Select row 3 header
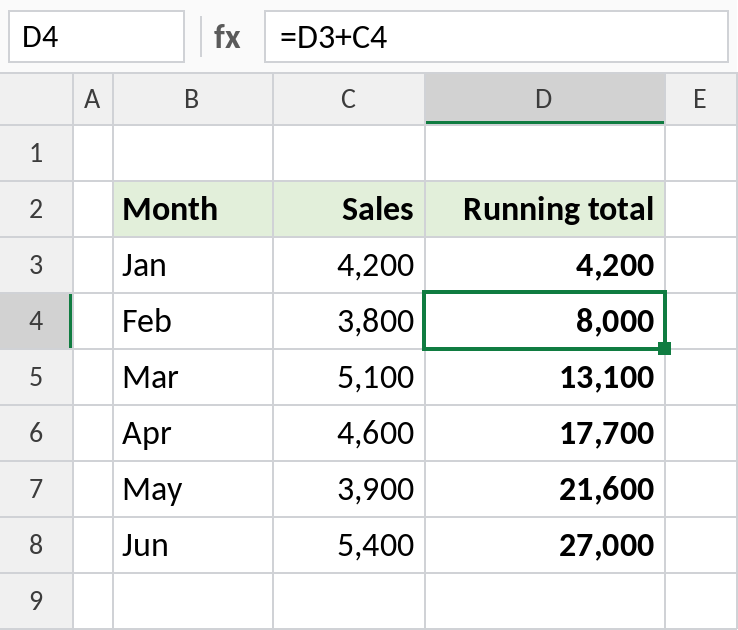This screenshot has height=630, width=738. point(36,265)
